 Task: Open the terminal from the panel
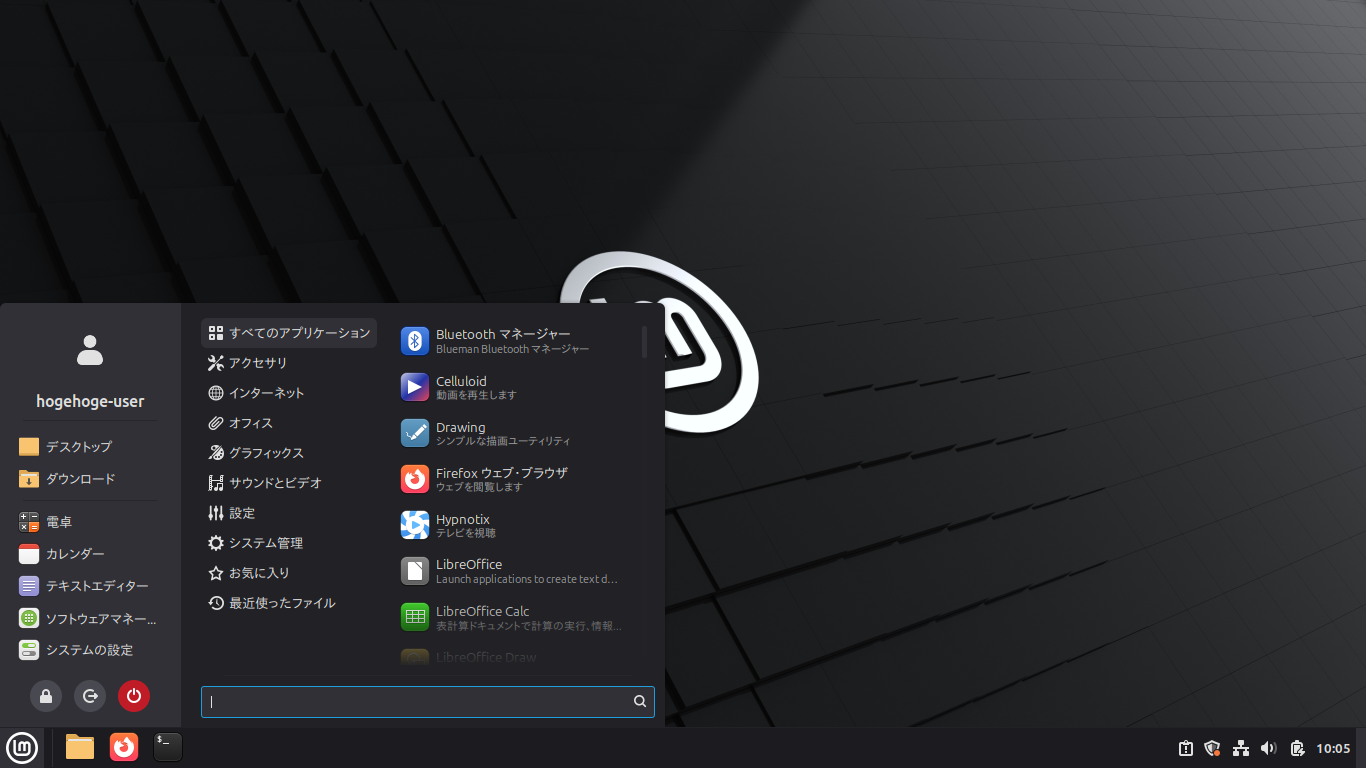(x=168, y=747)
